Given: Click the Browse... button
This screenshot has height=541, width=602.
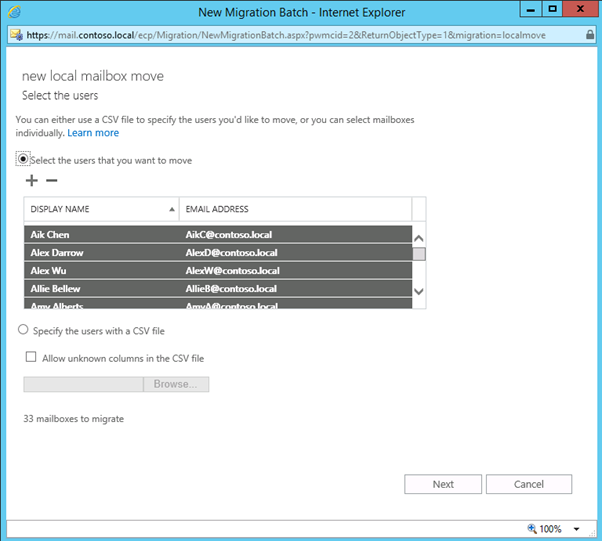Looking at the screenshot, I should [176, 384].
